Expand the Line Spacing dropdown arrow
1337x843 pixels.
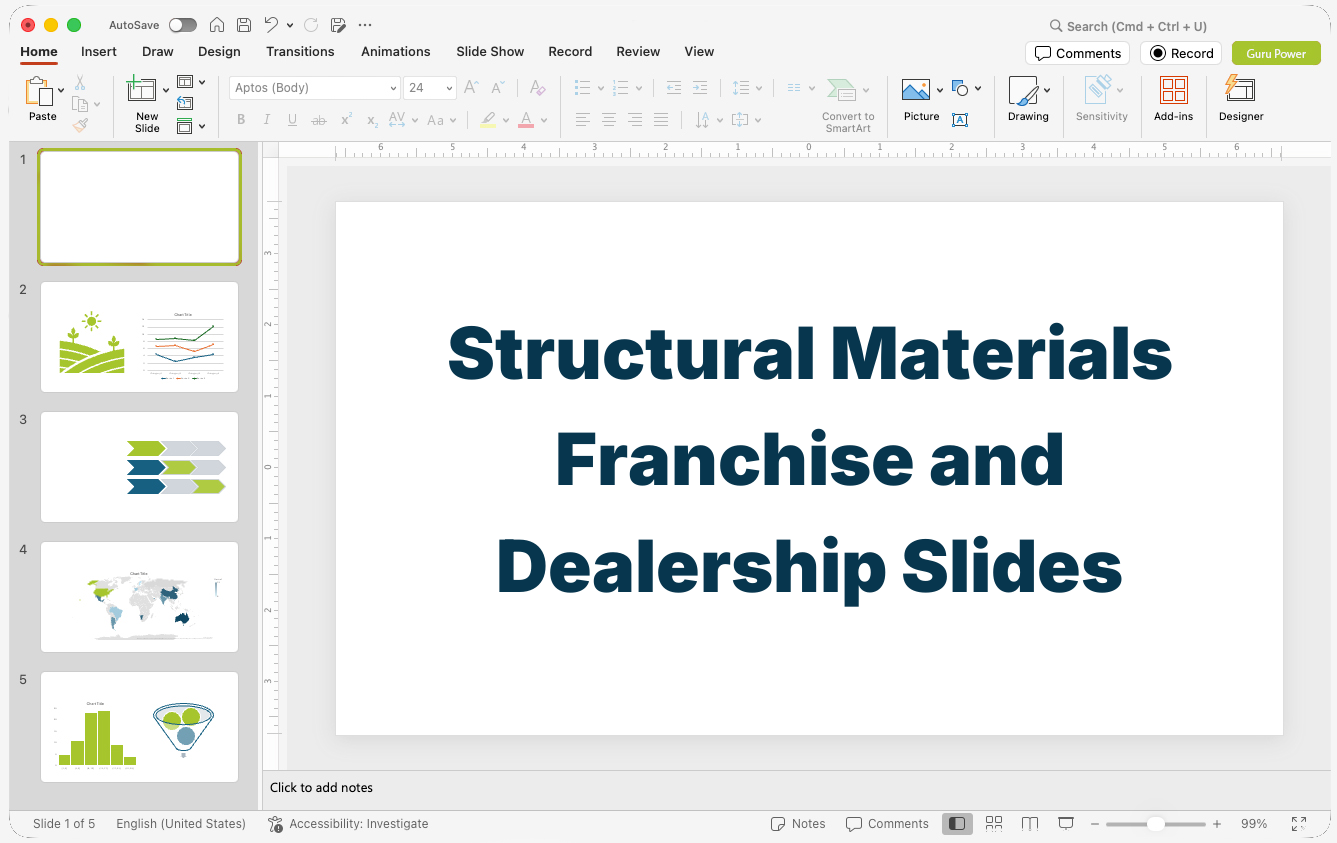(x=758, y=88)
